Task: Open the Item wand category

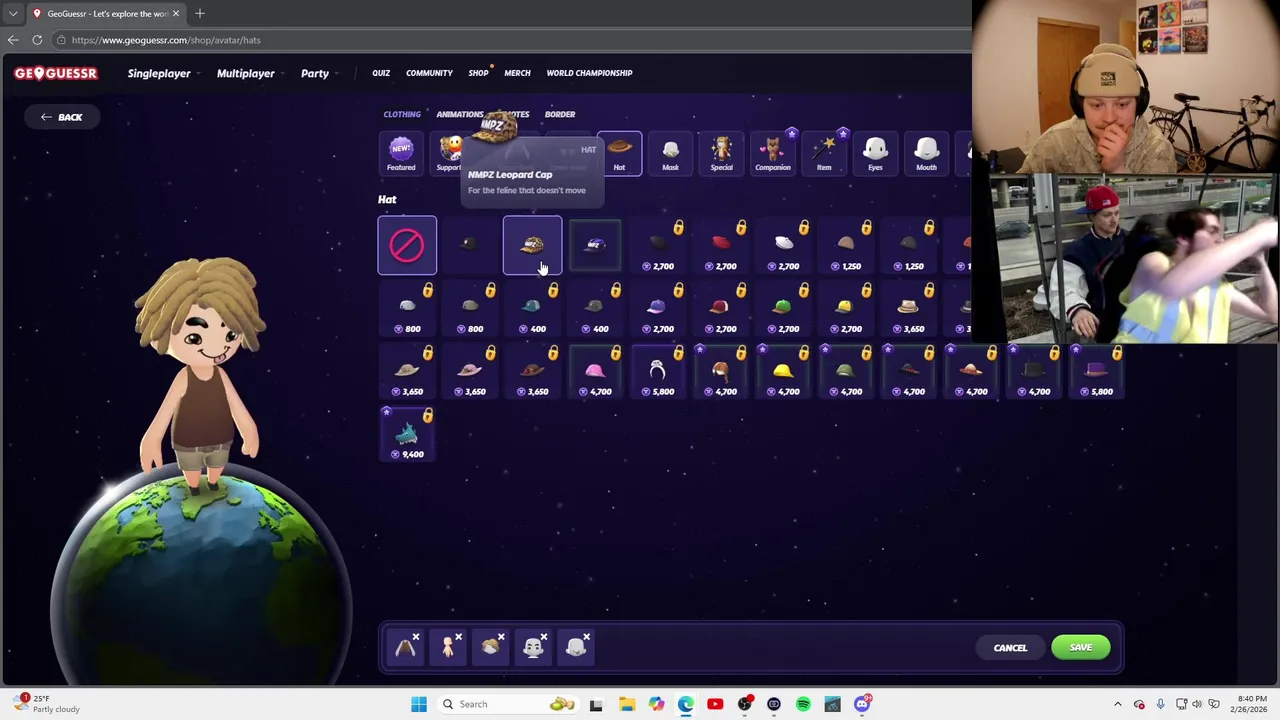Action: coord(824,154)
